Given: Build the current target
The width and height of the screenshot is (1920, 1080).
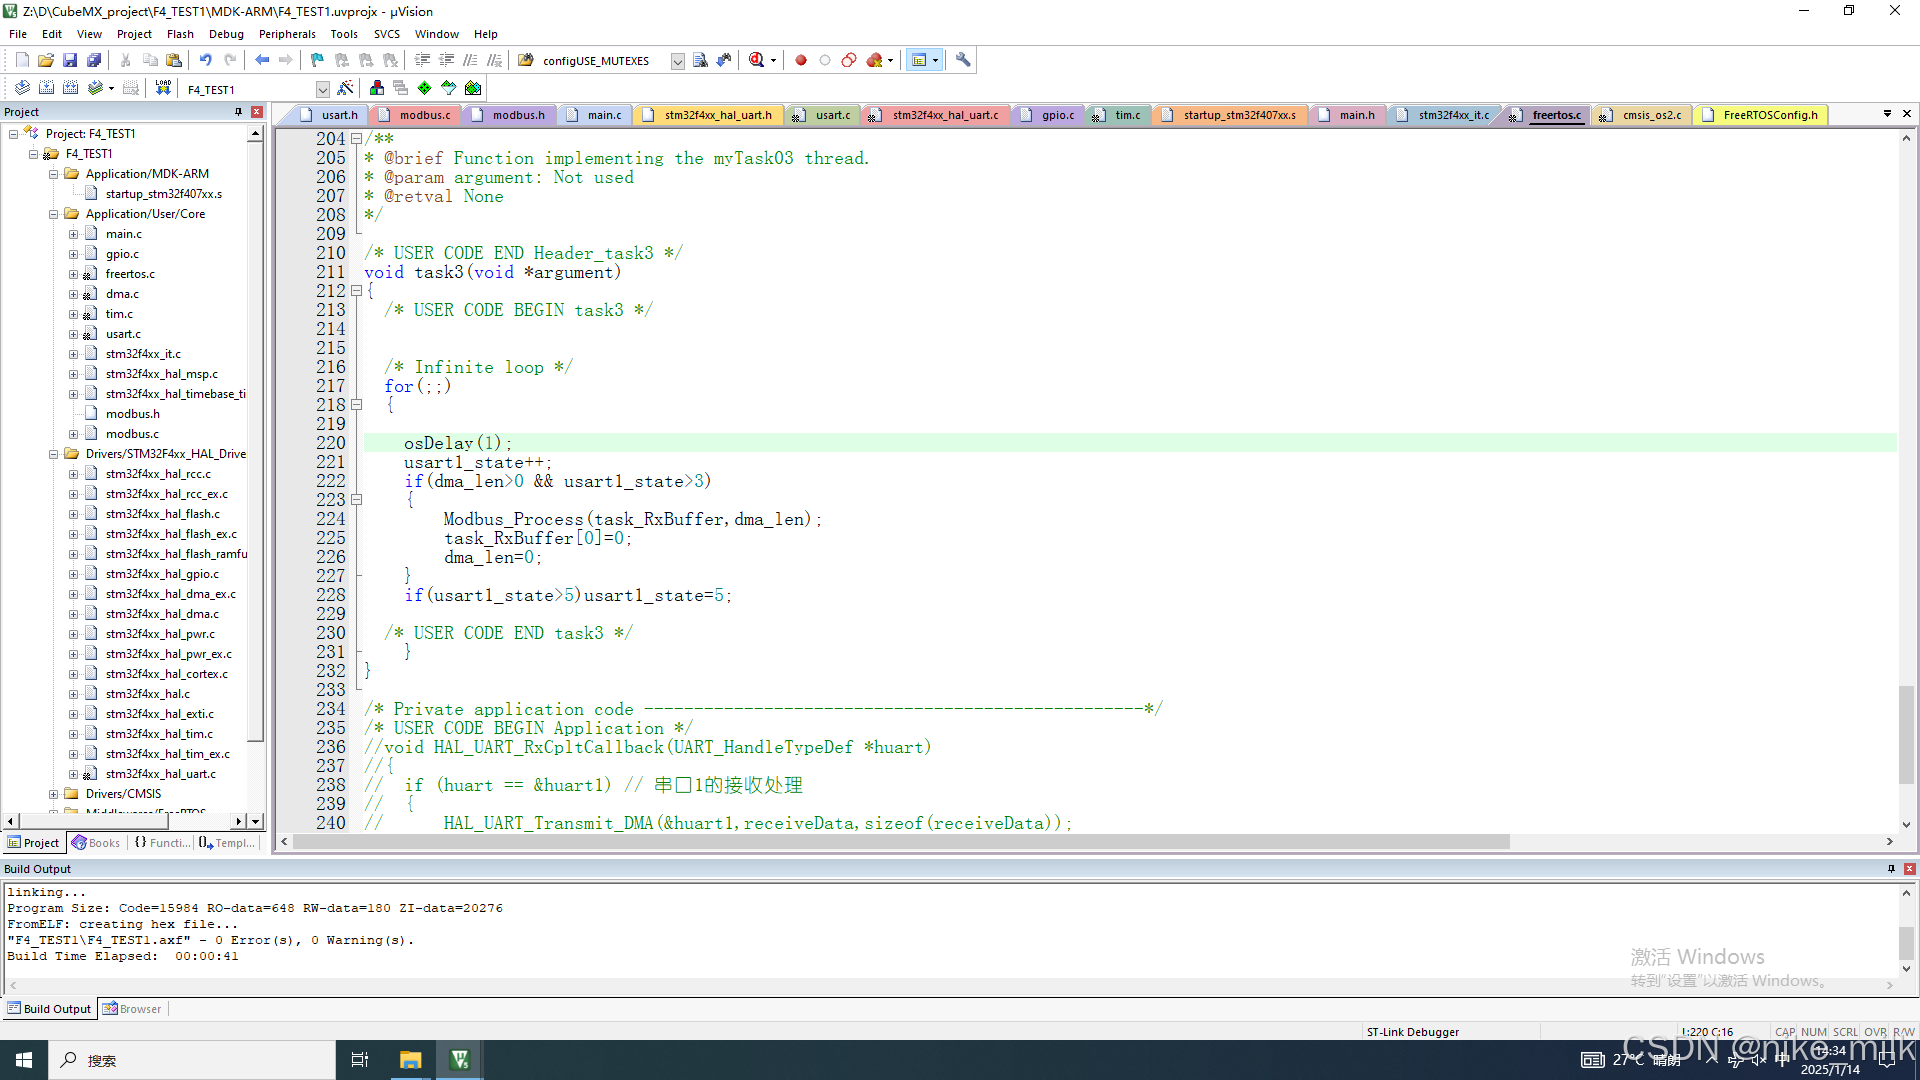Looking at the screenshot, I should point(46,87).
